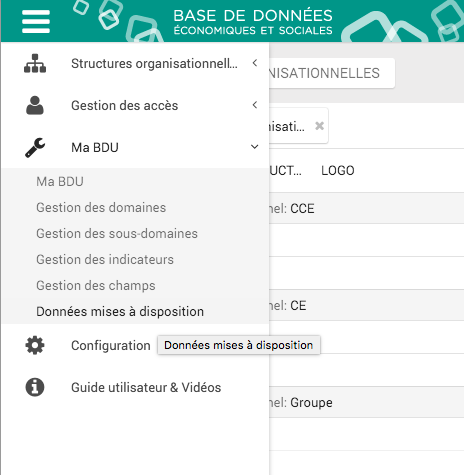Remove the filter tag with the x icon
The height and width of the screenshot is (475, 464).
319,126
